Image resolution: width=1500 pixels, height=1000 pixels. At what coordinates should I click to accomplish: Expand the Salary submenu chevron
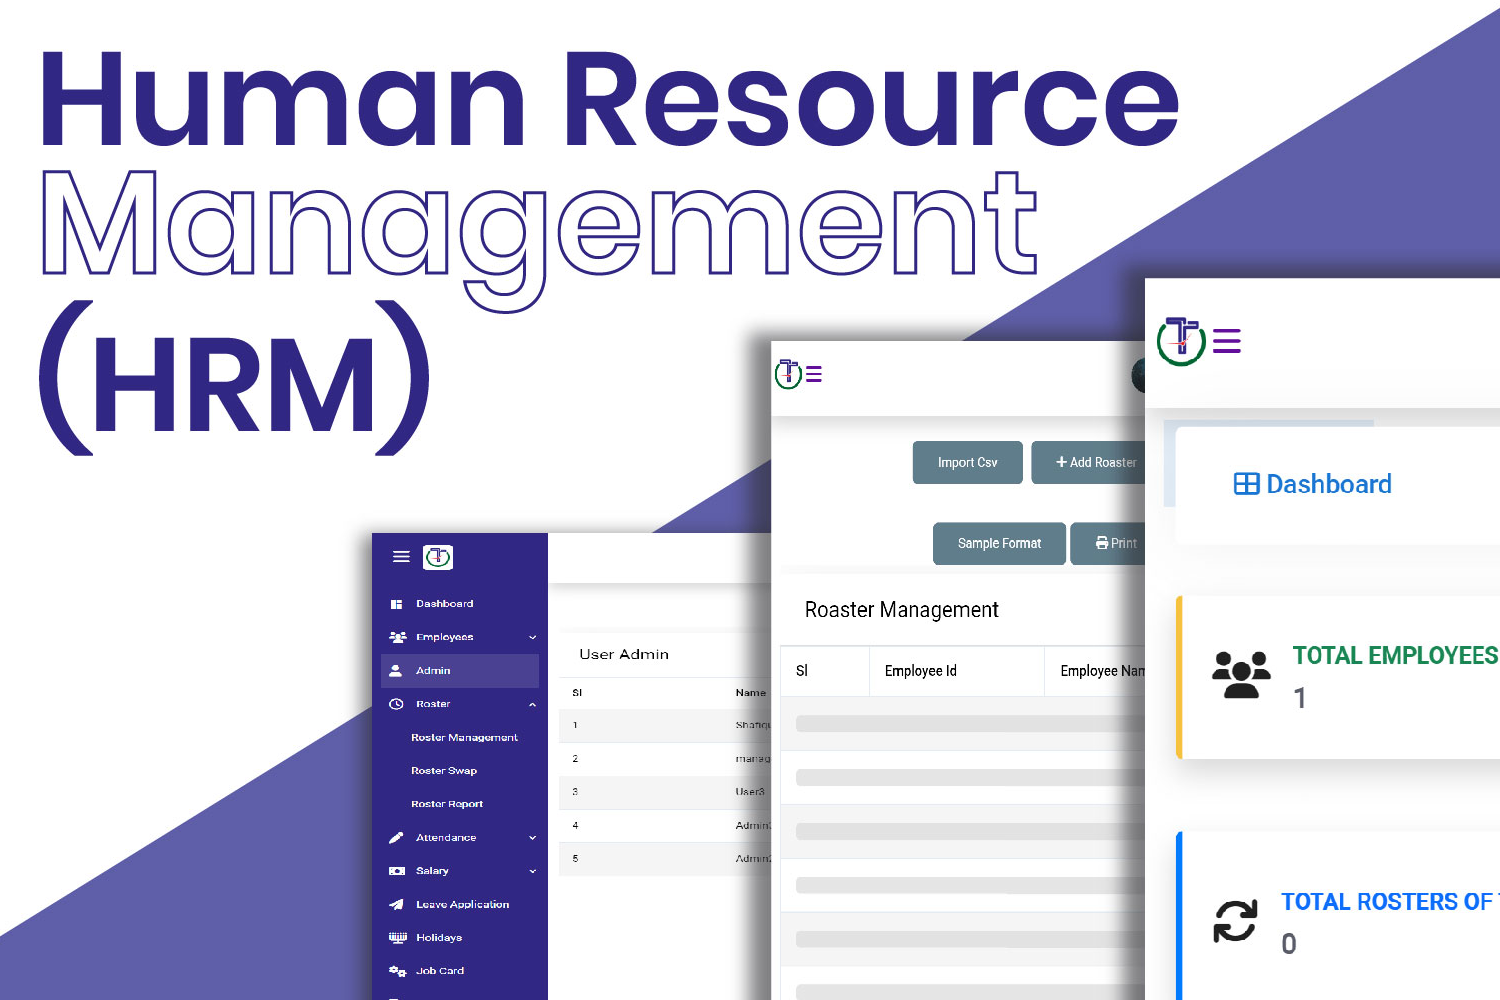pos(532,871)
